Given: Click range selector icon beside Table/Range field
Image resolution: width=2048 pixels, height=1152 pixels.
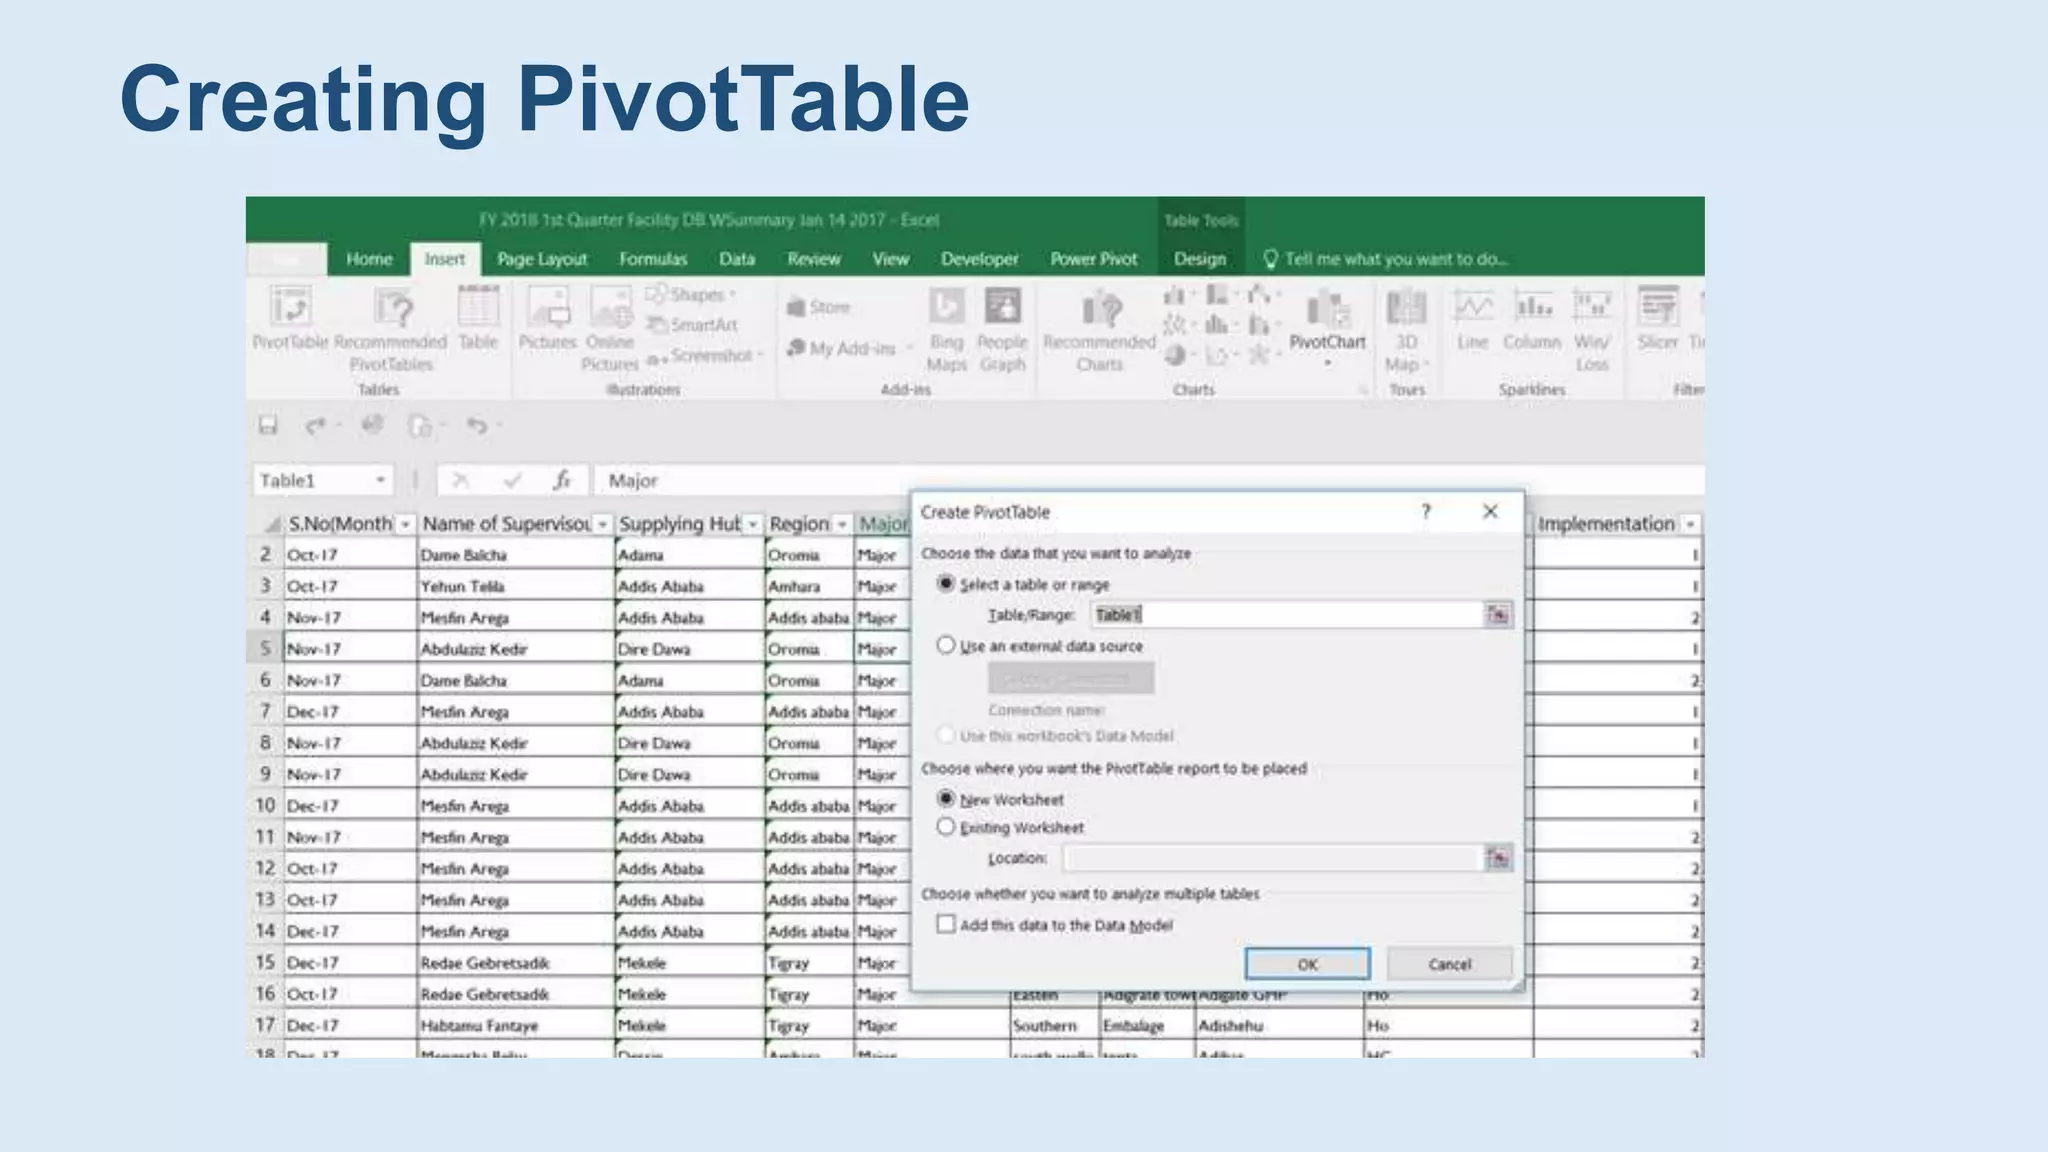Looking at the screenshot, I should tap(1497, 615).
